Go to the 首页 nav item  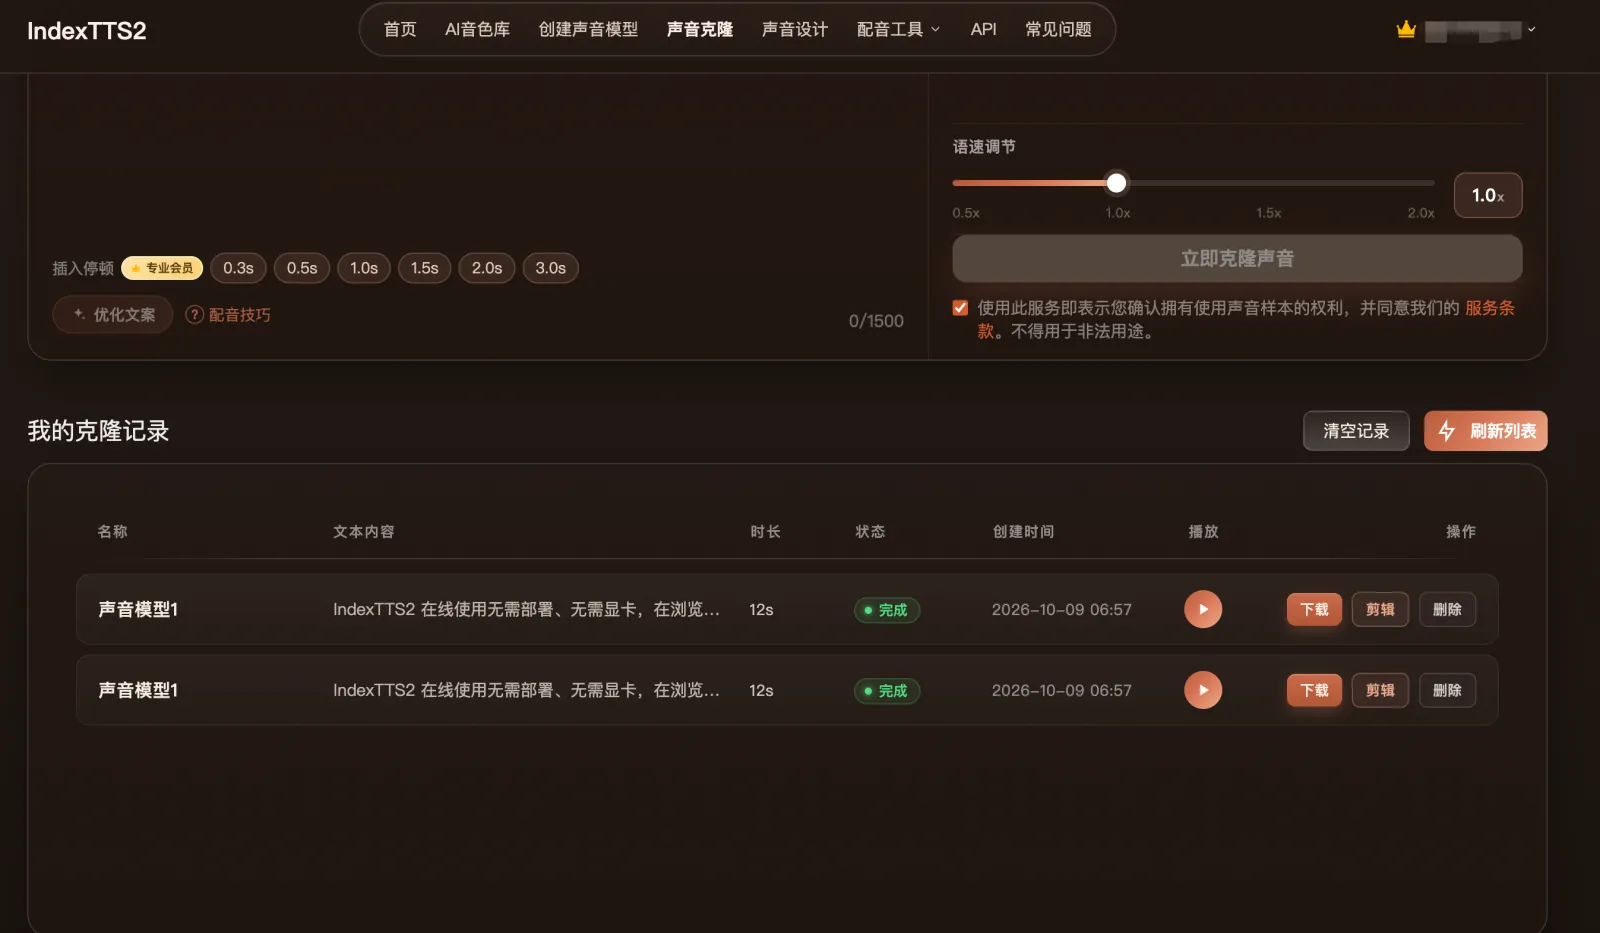400,29
